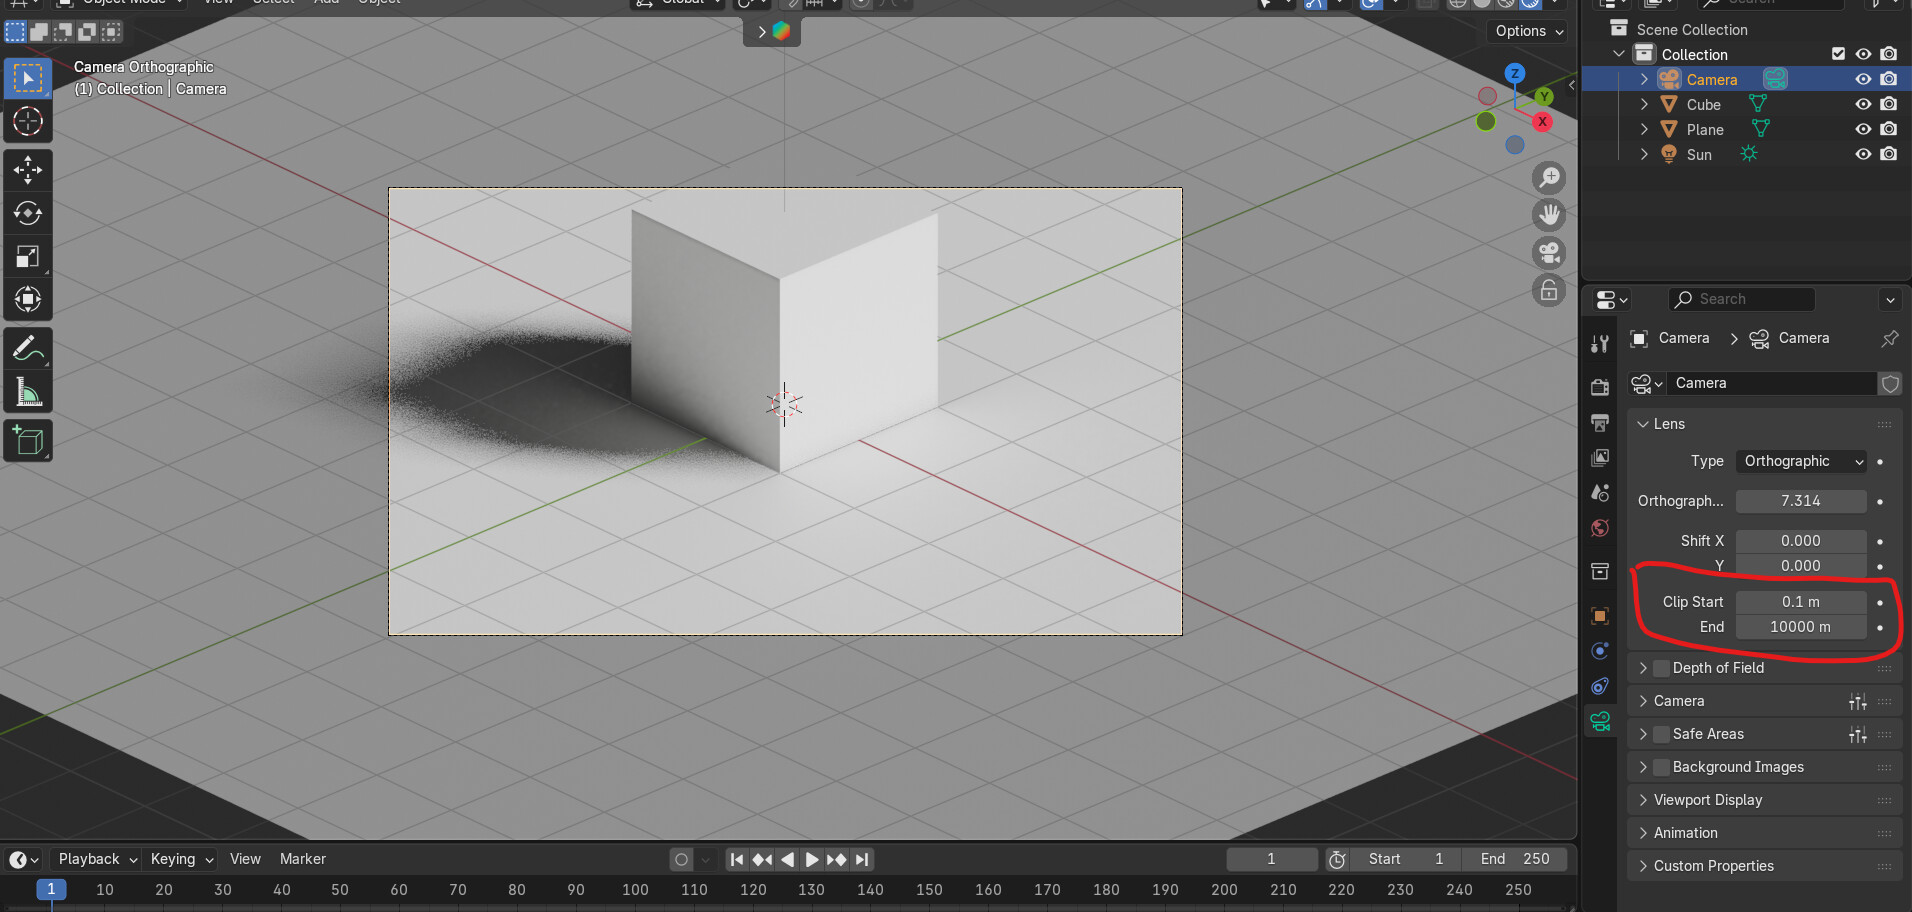Image resolution: width=1912 pixels, height=912 pixels.
Task: Toggle camera view with the camera icon
Action: 1549,253
